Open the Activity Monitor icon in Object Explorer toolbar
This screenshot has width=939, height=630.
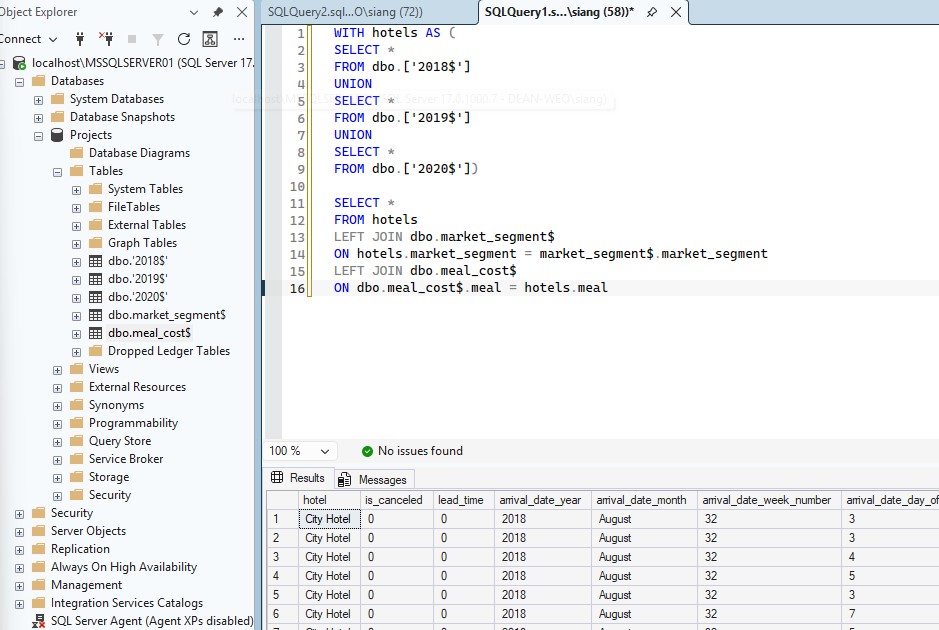[210, 39]
